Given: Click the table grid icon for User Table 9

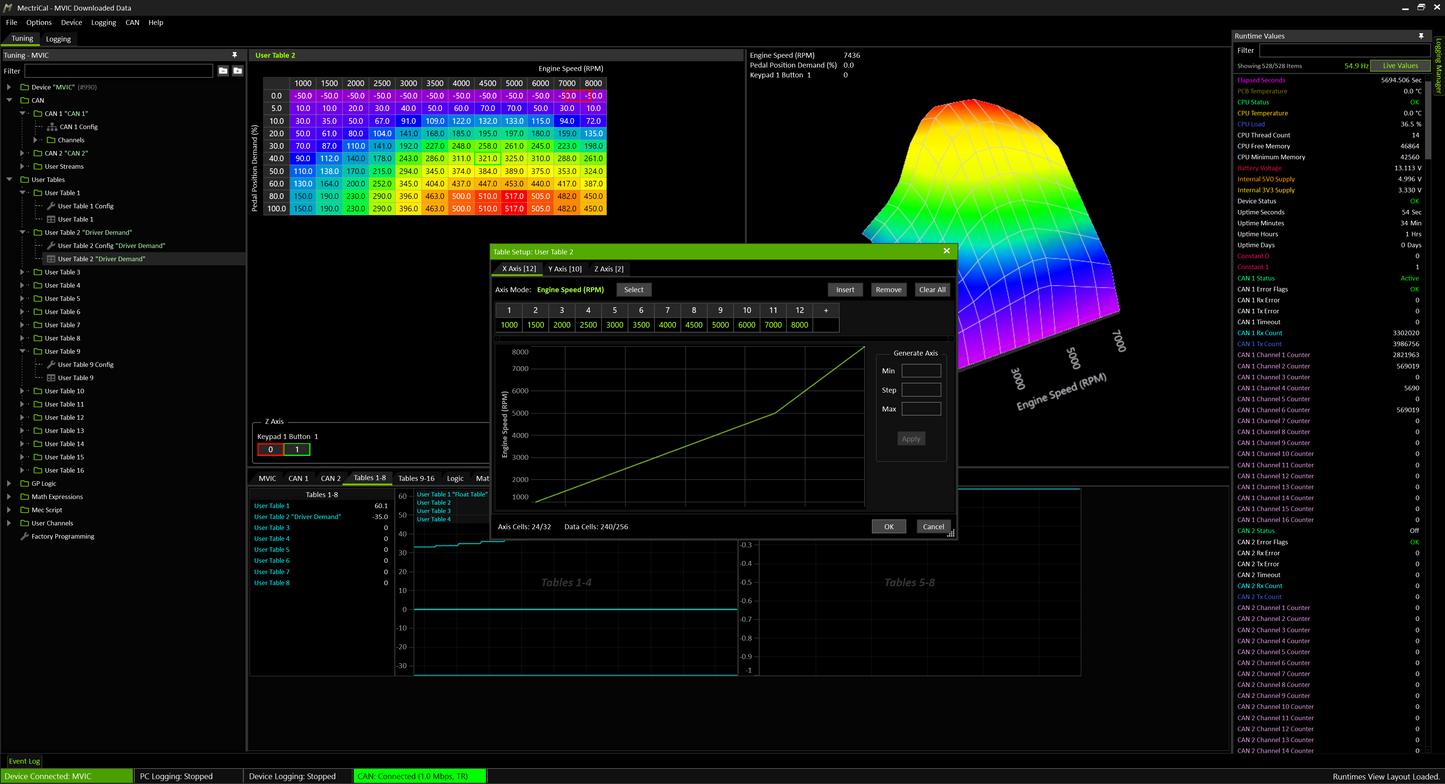Looking at the screenshot, I should tap(51, 378).
